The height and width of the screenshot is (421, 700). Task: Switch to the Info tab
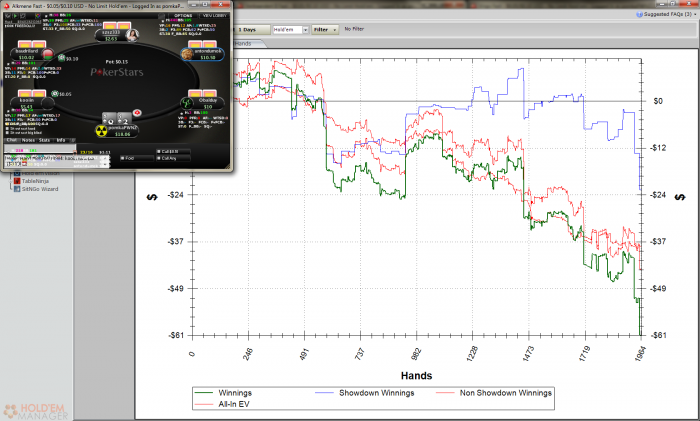61,140
